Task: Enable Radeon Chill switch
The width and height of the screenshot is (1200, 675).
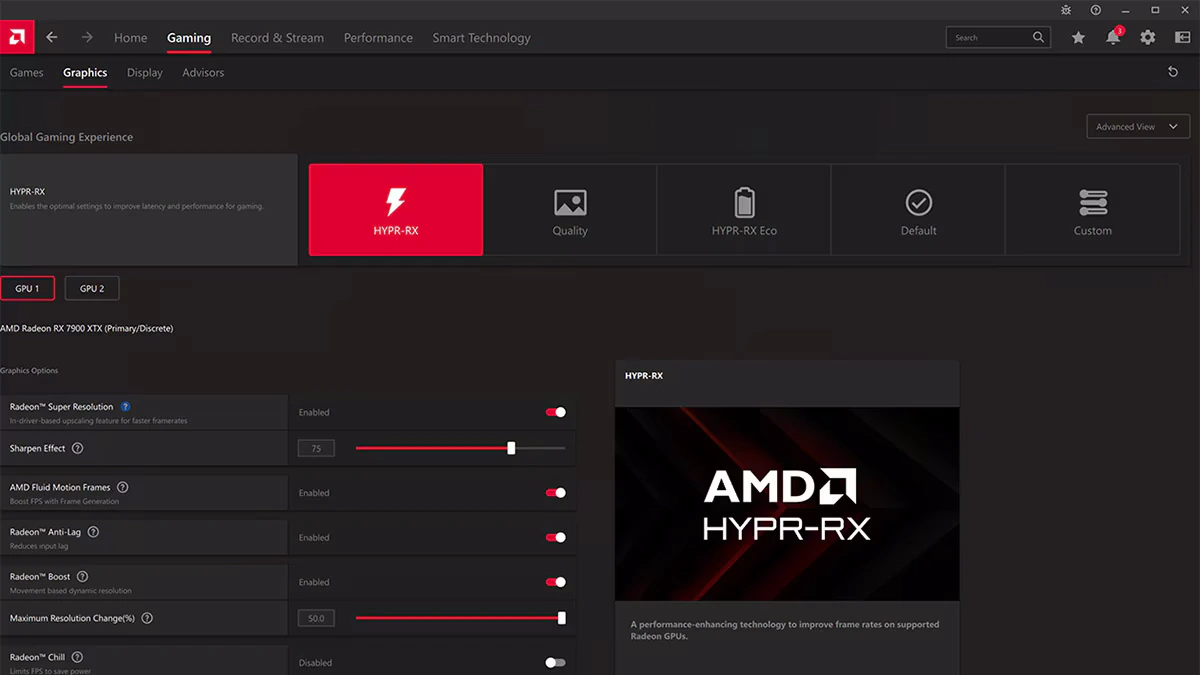Action: pos(555,663)
